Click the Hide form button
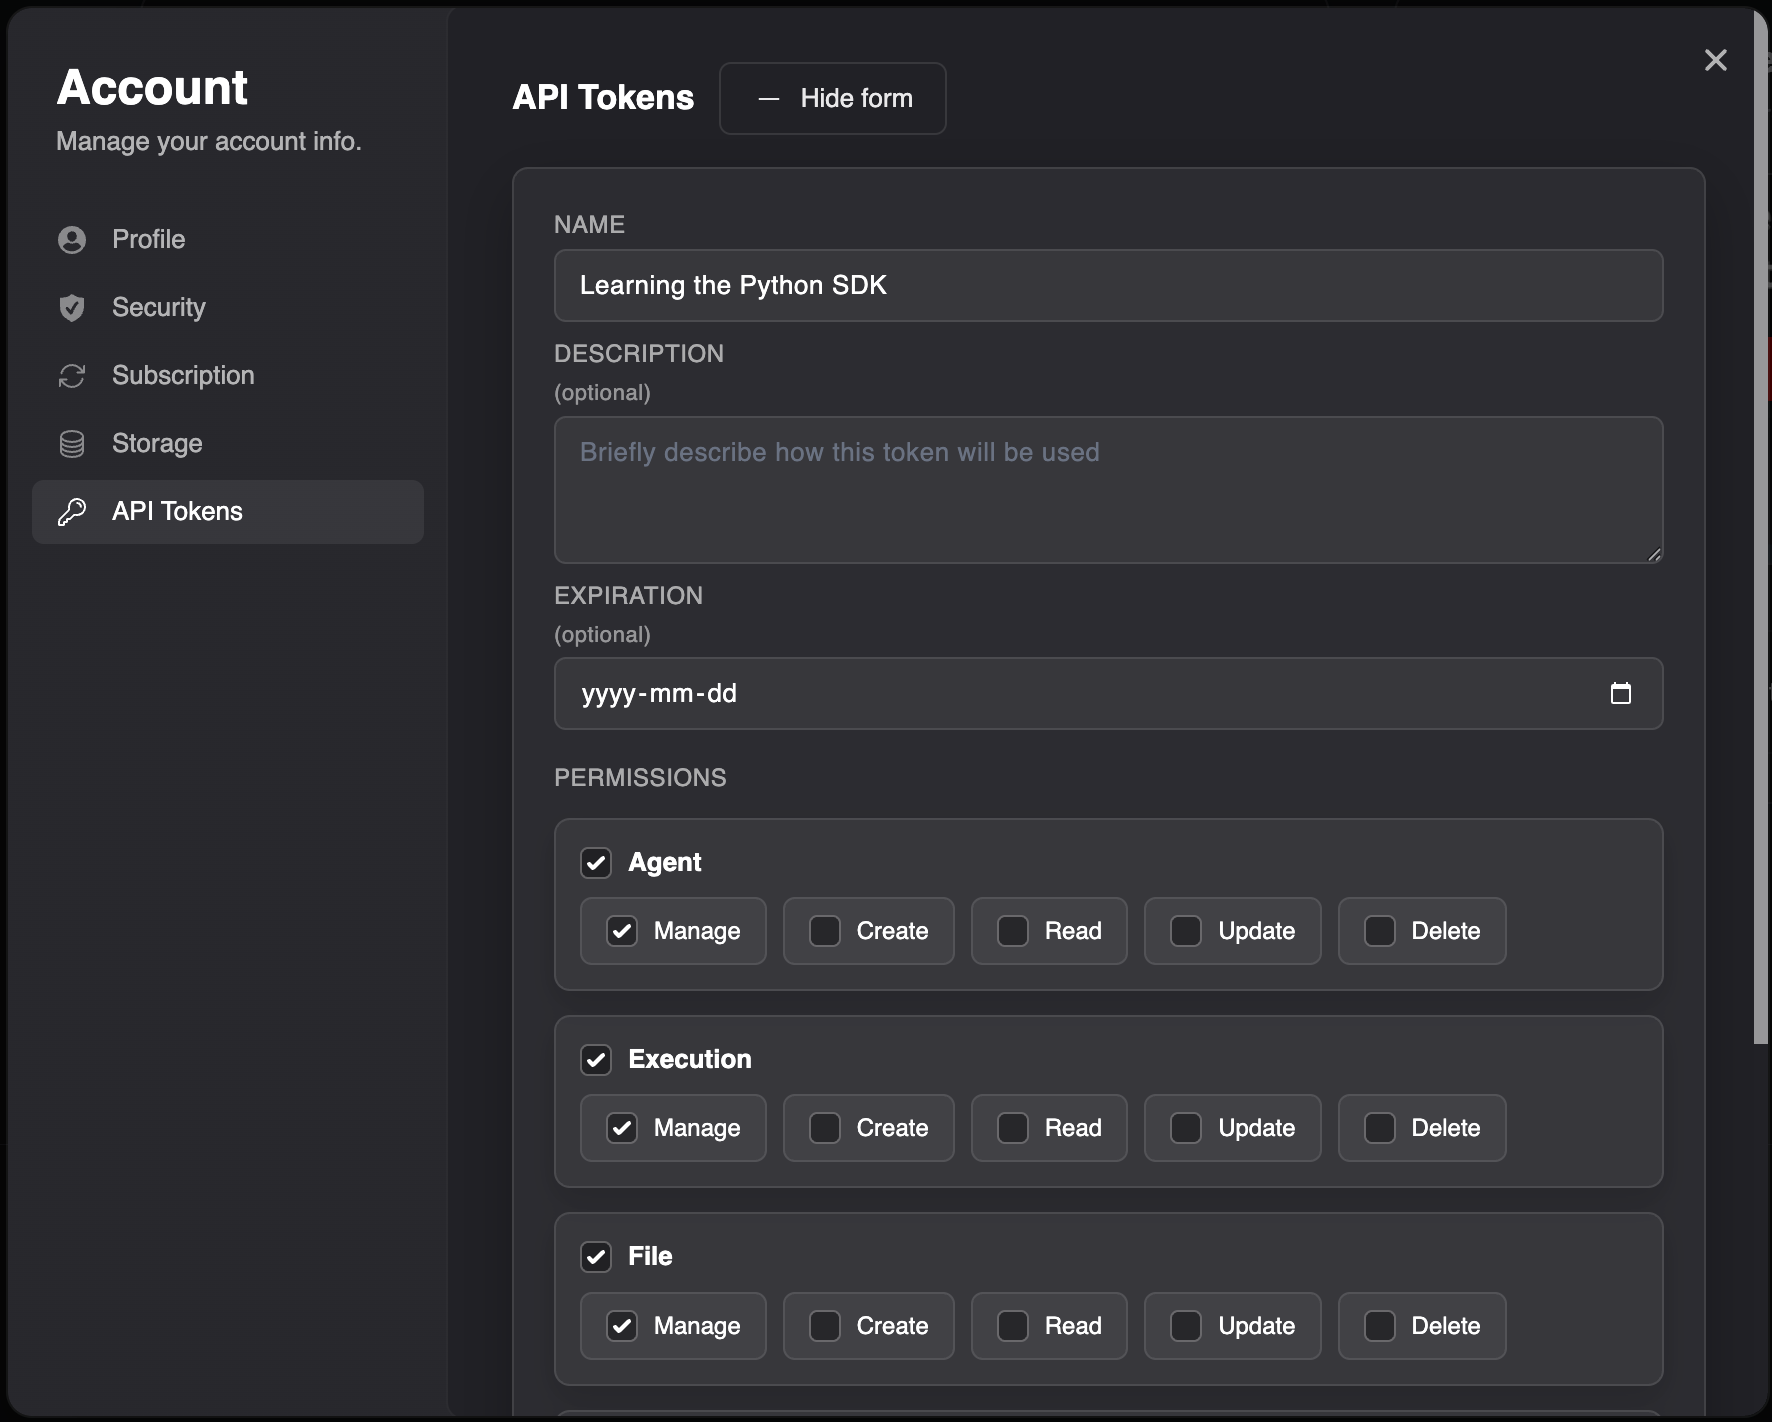 pos(833,98)
